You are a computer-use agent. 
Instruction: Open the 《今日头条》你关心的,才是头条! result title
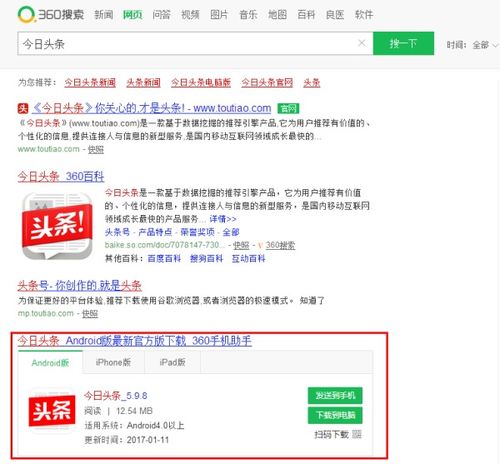(152, 108)
